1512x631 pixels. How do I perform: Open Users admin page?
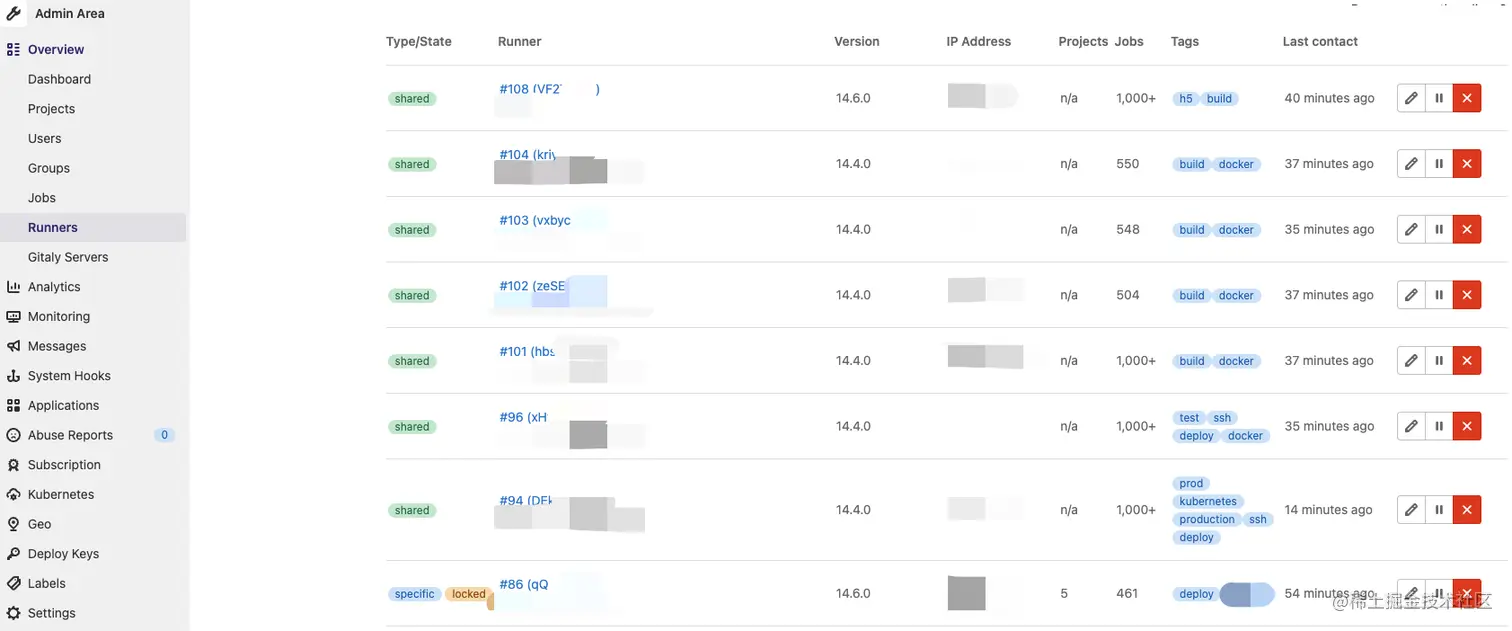[44, 139]
